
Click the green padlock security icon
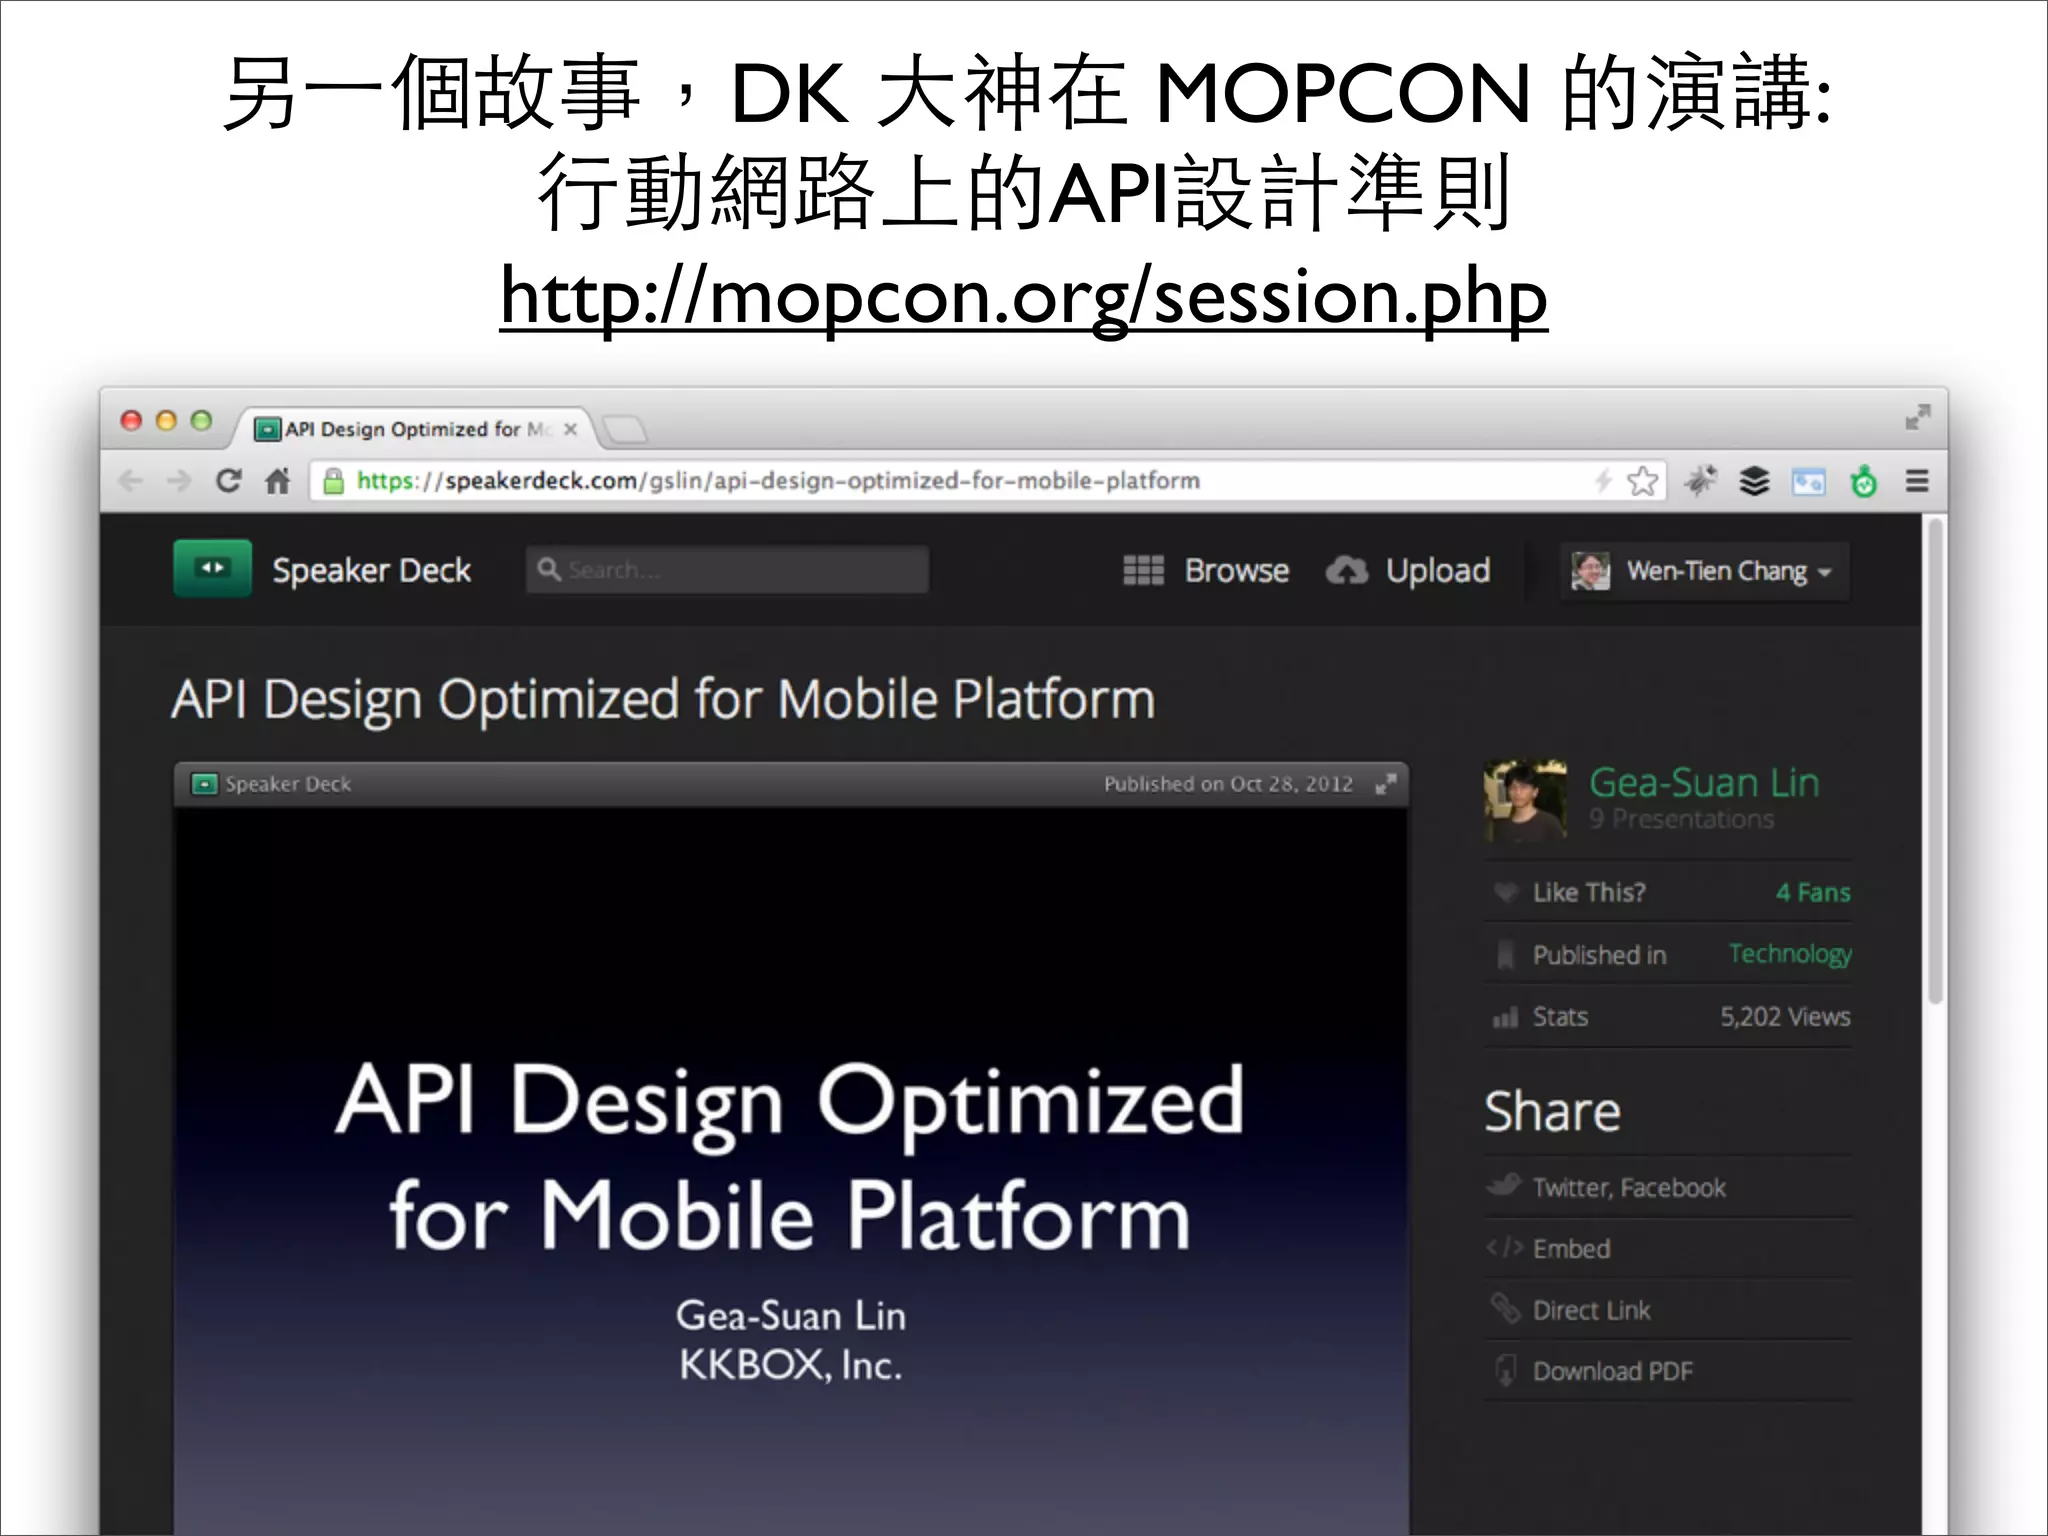[333, 481]
